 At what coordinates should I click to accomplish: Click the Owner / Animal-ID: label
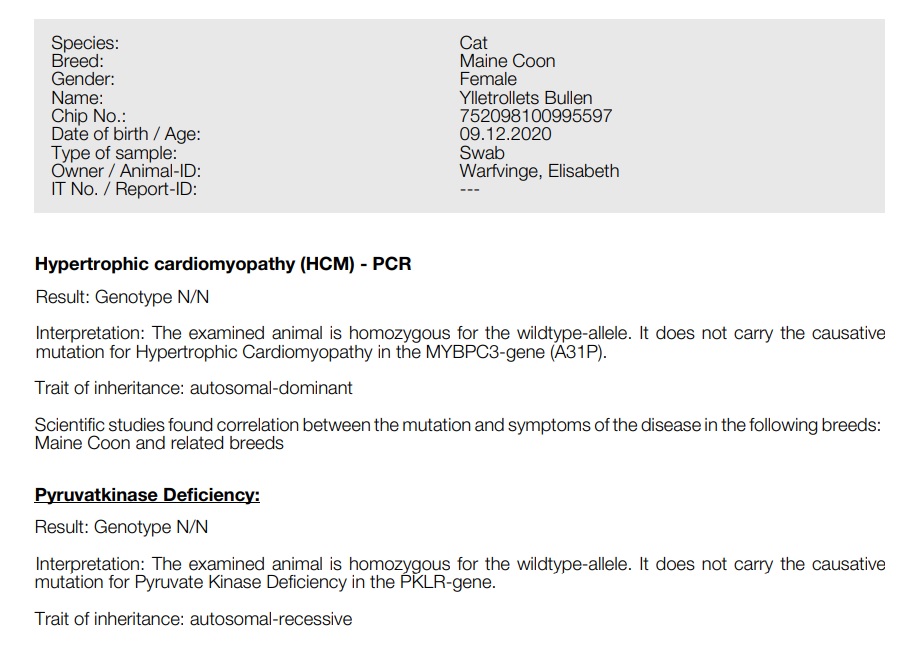(x=126, y=171)
